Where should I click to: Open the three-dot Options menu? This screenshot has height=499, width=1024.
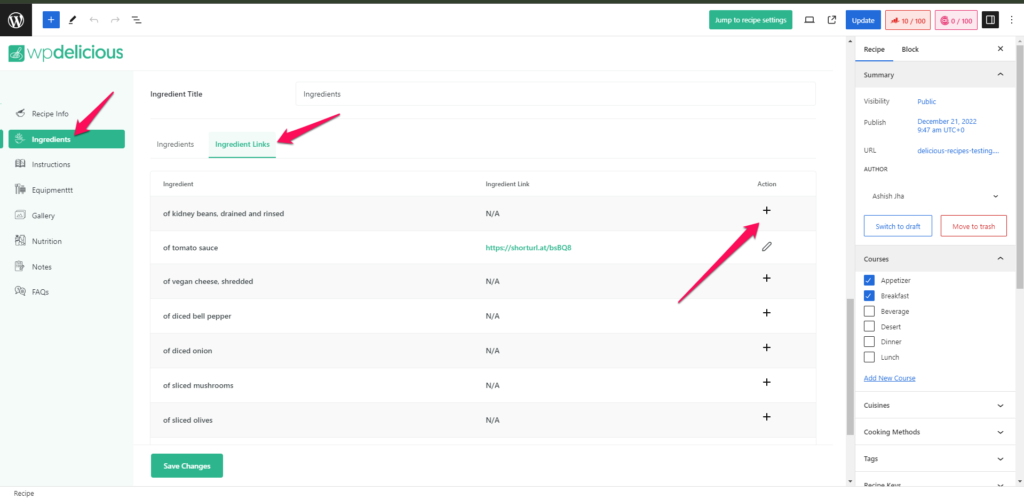pos(1012,20)
